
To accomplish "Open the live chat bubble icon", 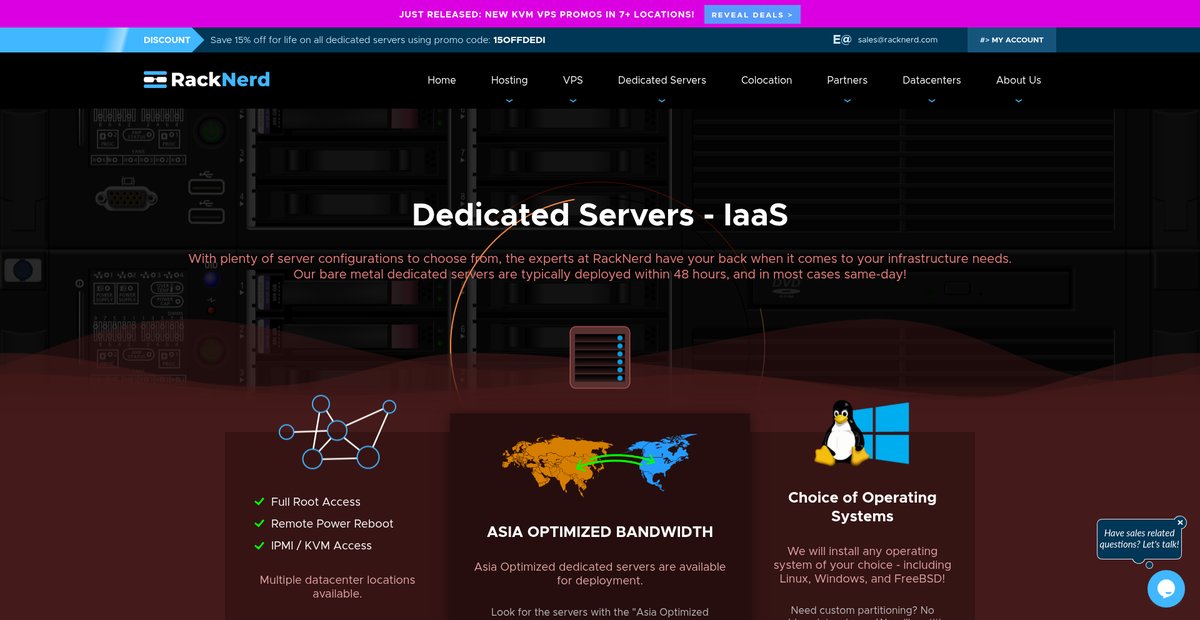I will click(1166, 589).
